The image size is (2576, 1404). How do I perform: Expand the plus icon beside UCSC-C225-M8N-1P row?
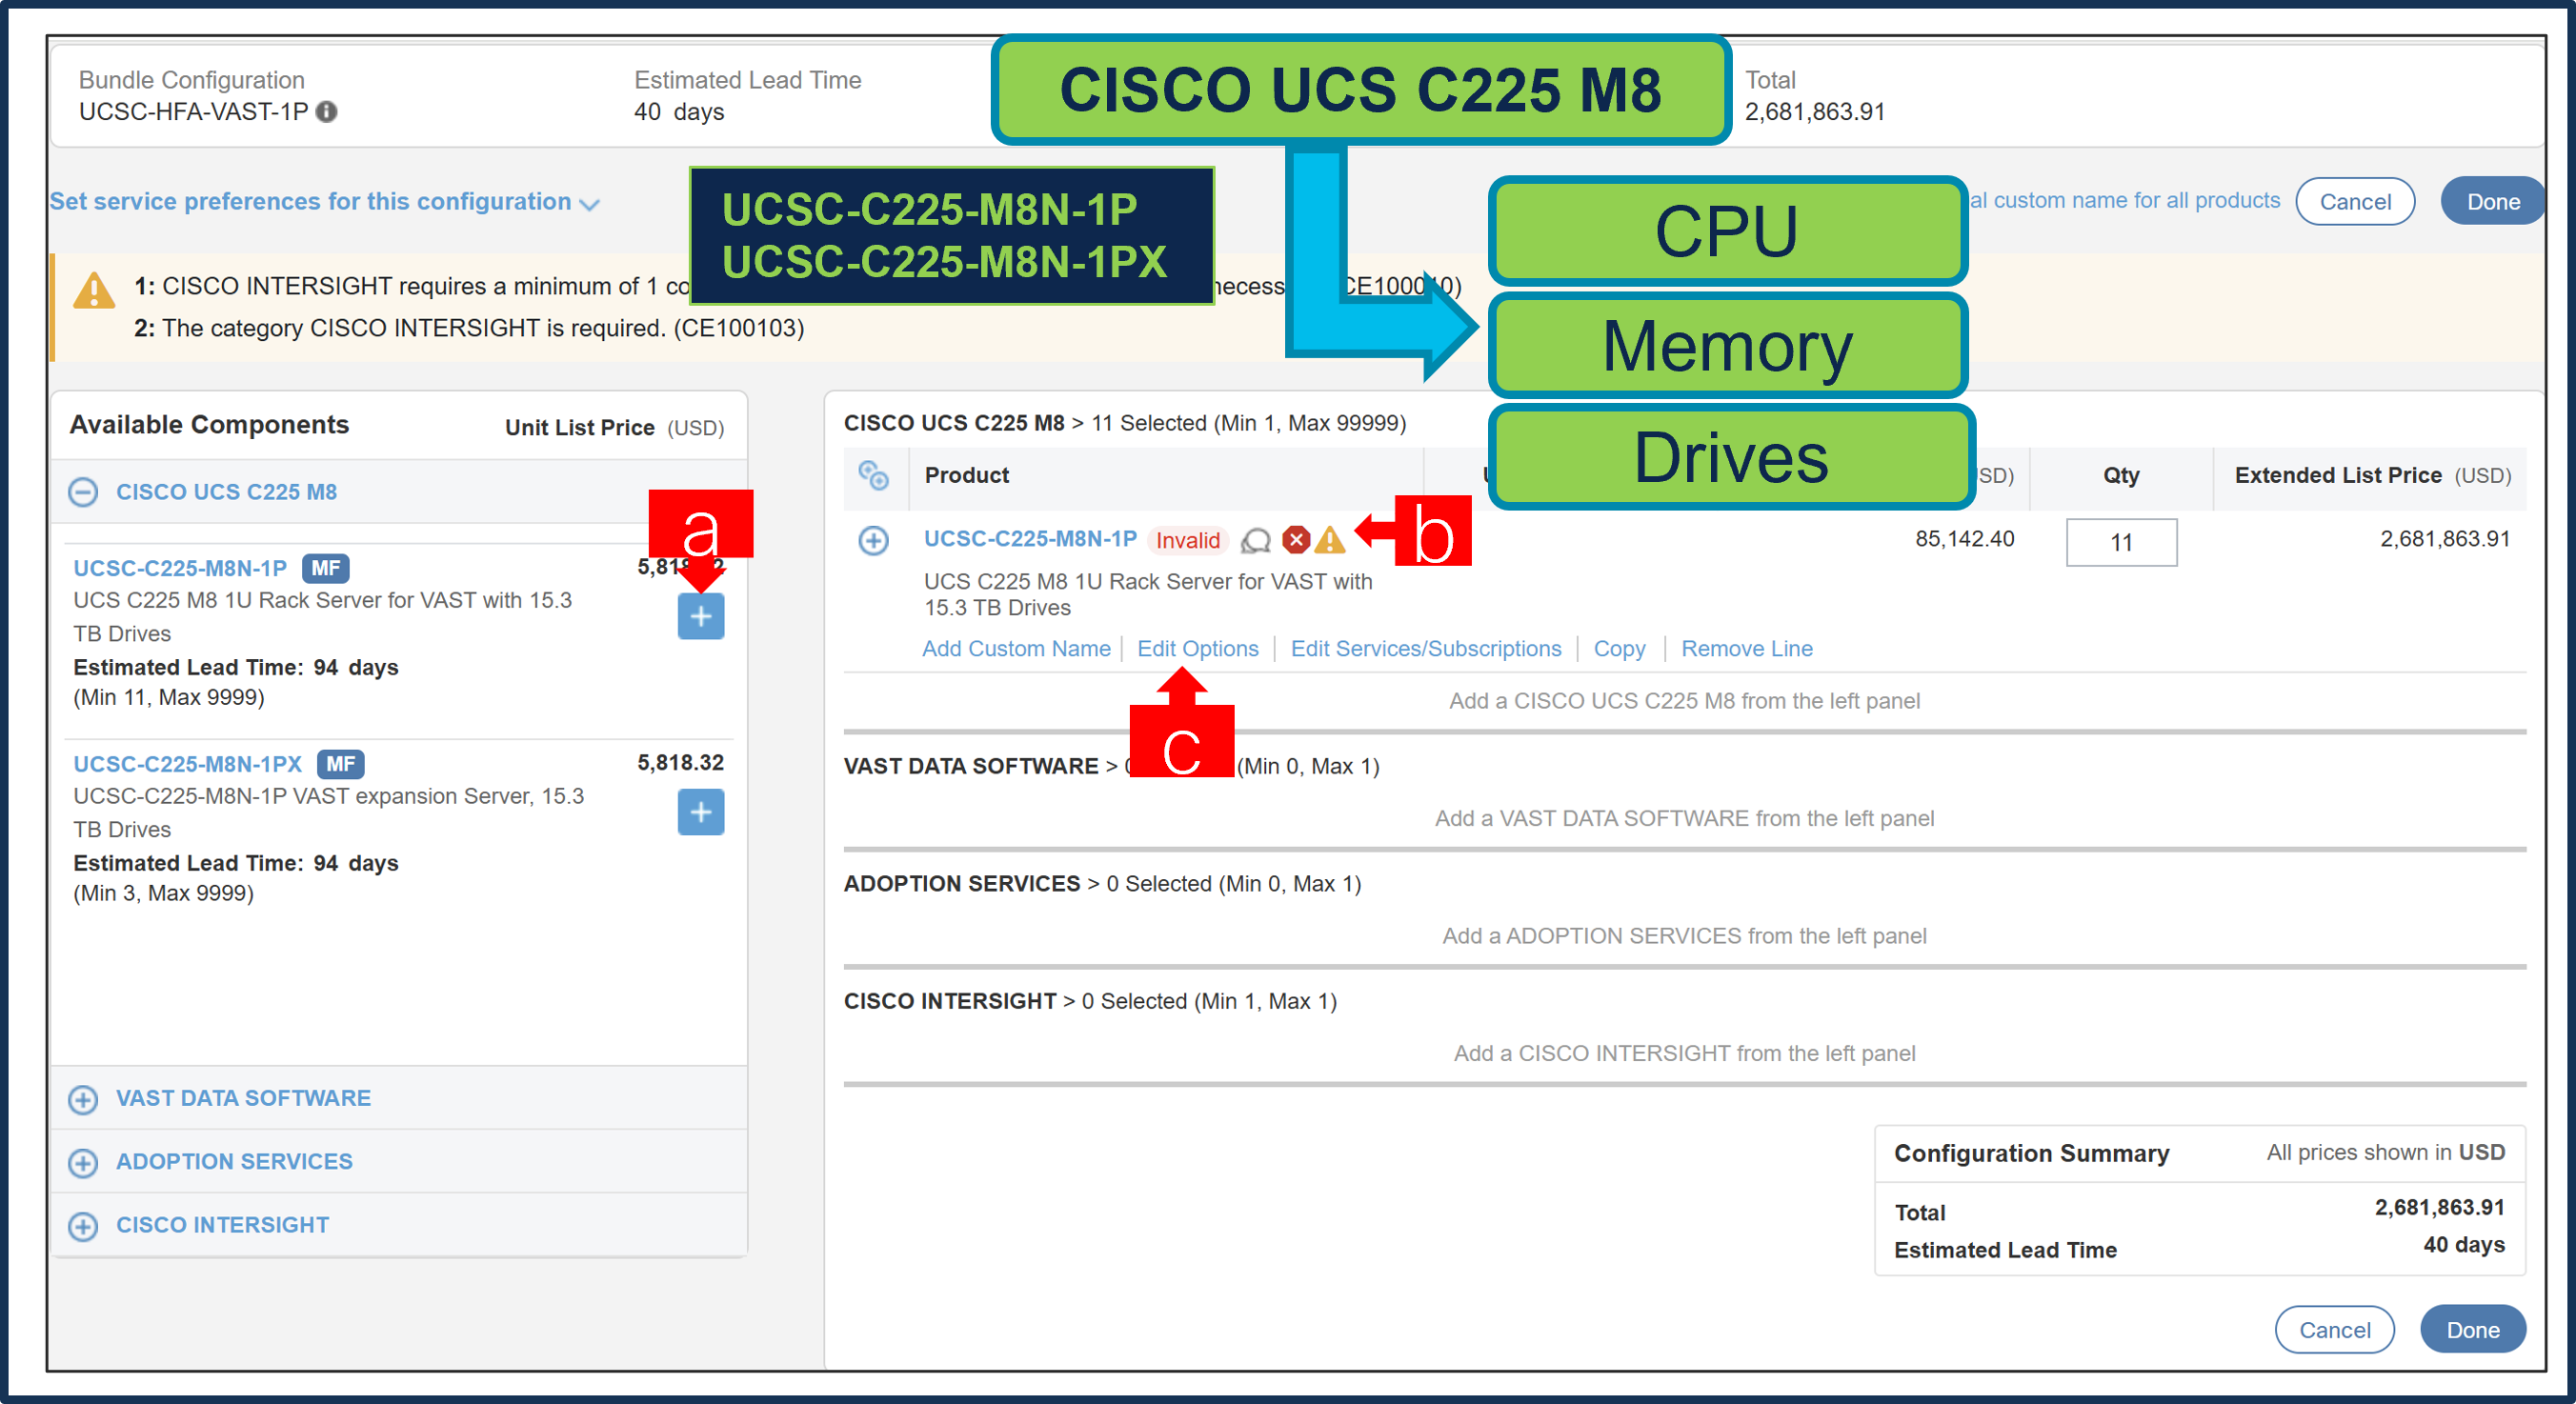pyautogui.click(x=874, y=541)
